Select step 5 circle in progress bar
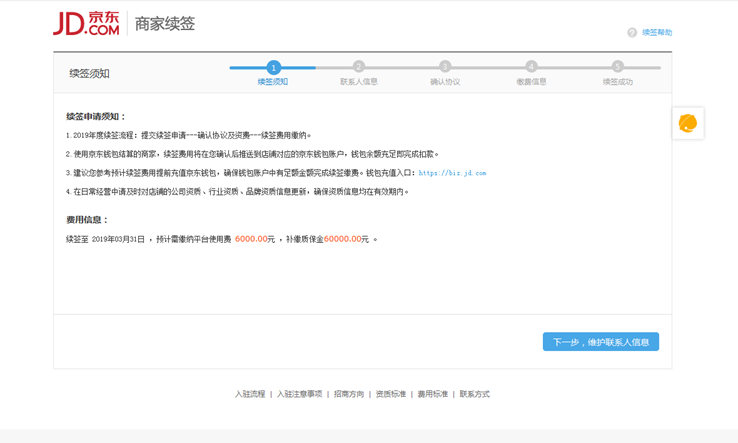Image resolution: width=738 pixels, height=443 pixels. (618, 67)
